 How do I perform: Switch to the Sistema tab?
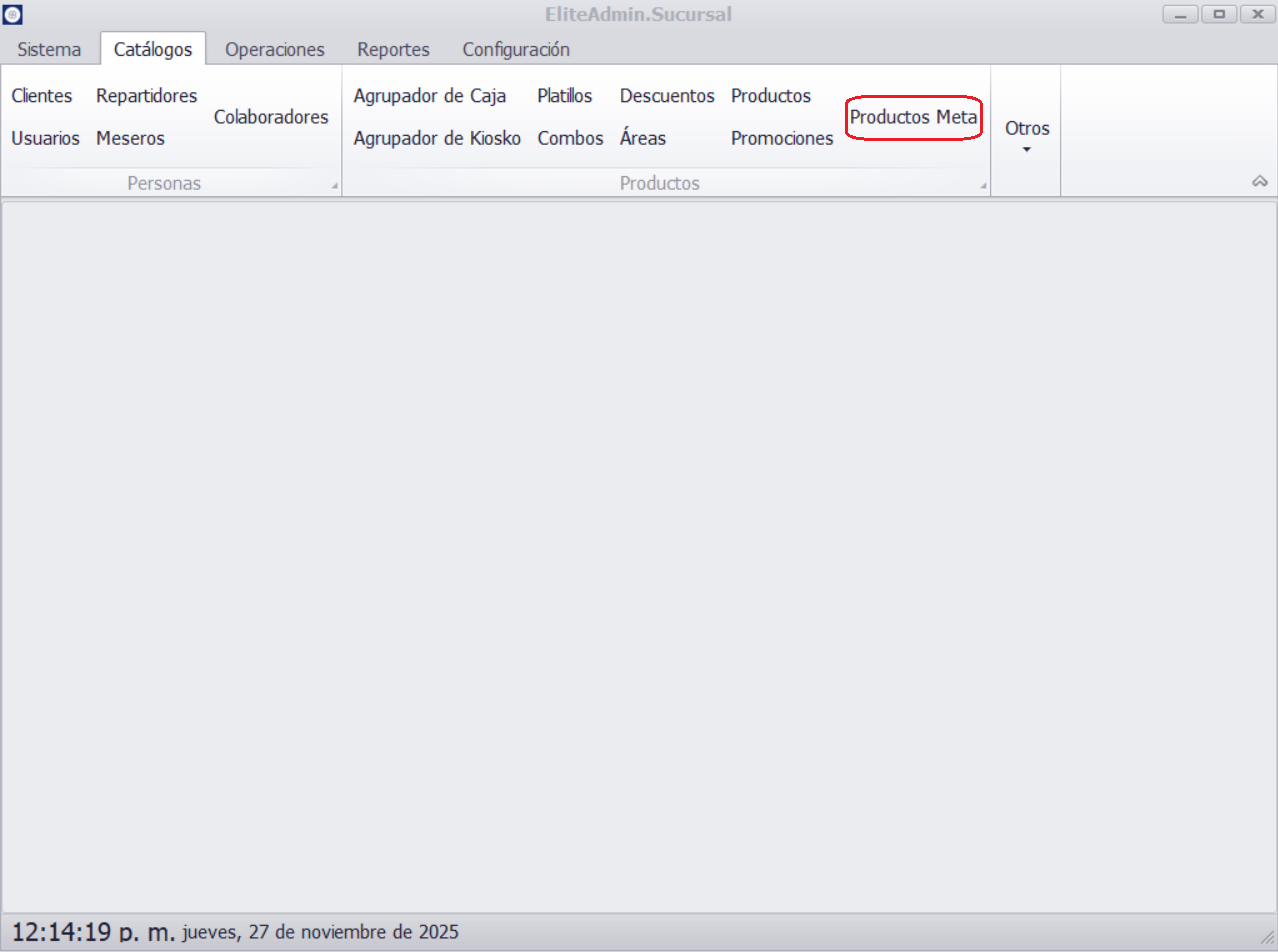coord(49,49)
